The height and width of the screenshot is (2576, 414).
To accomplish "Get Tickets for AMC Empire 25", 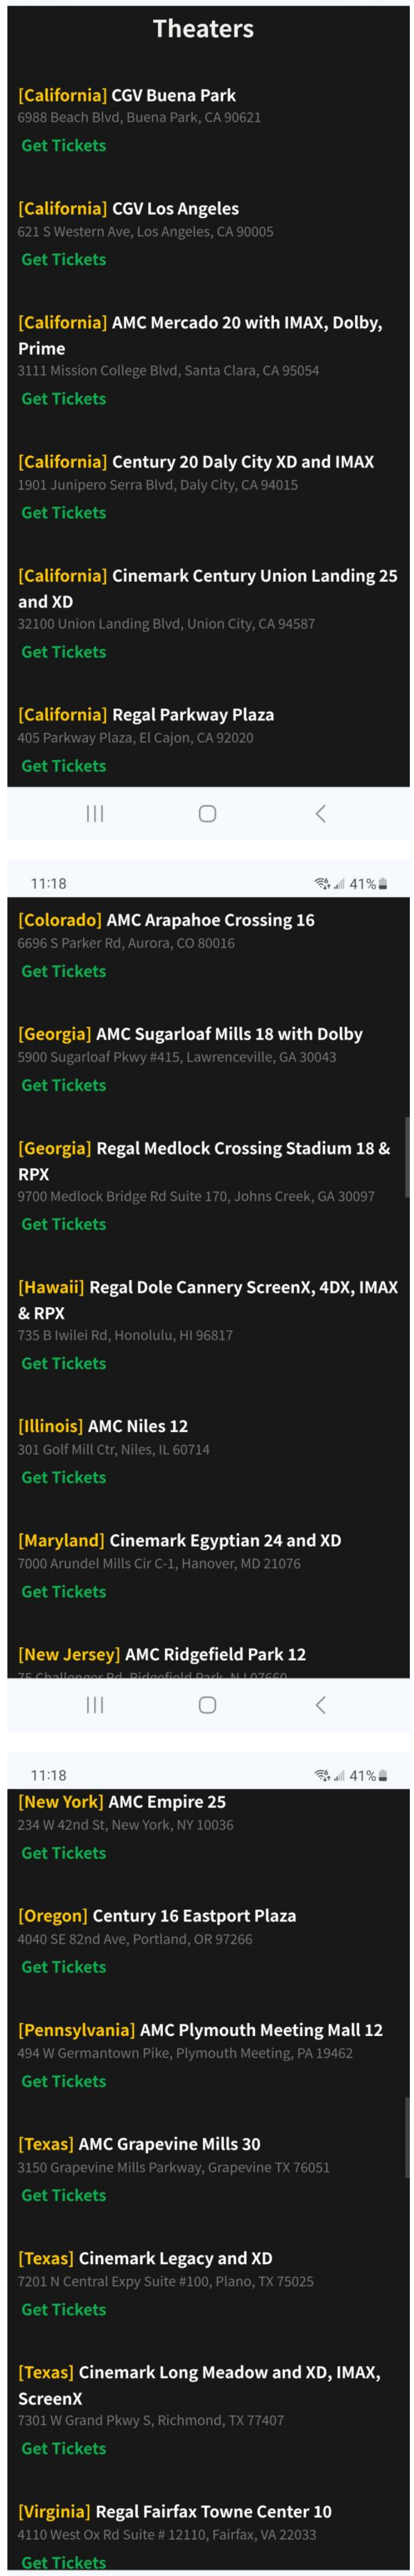I will tap(64, 1853).
